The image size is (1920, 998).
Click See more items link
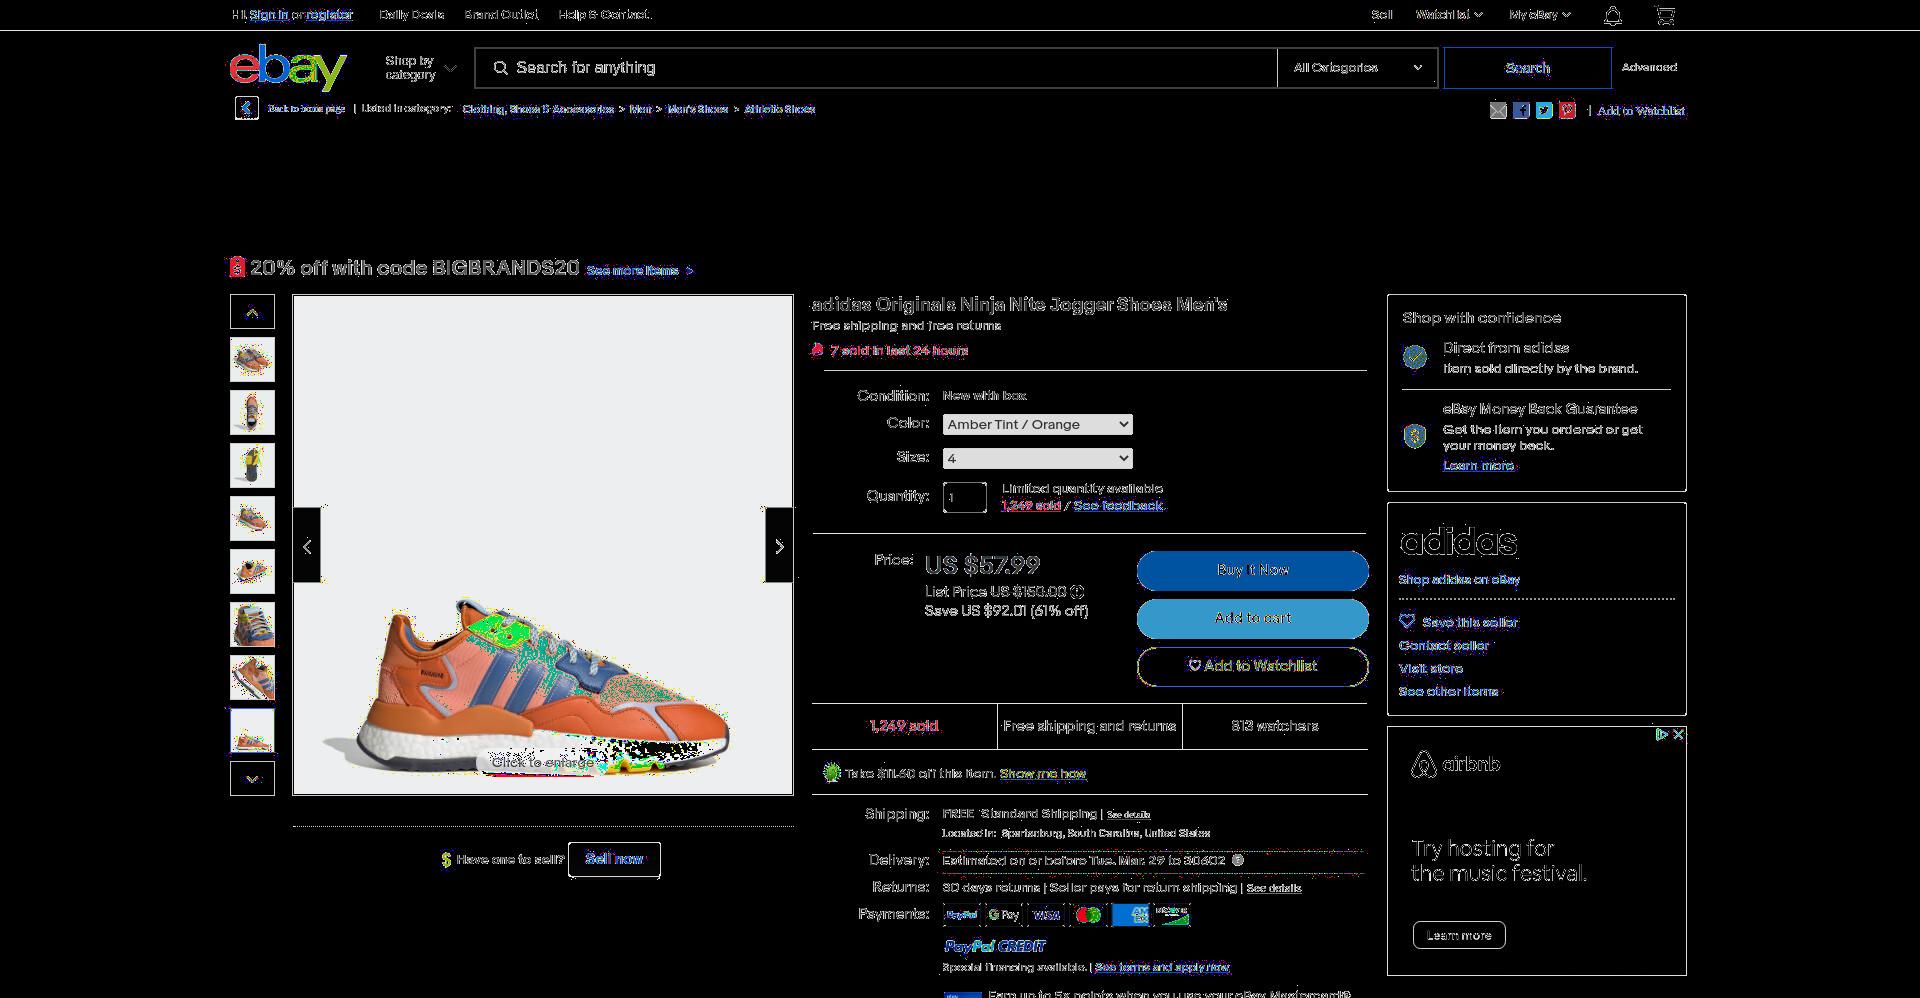tap(639, 271)
